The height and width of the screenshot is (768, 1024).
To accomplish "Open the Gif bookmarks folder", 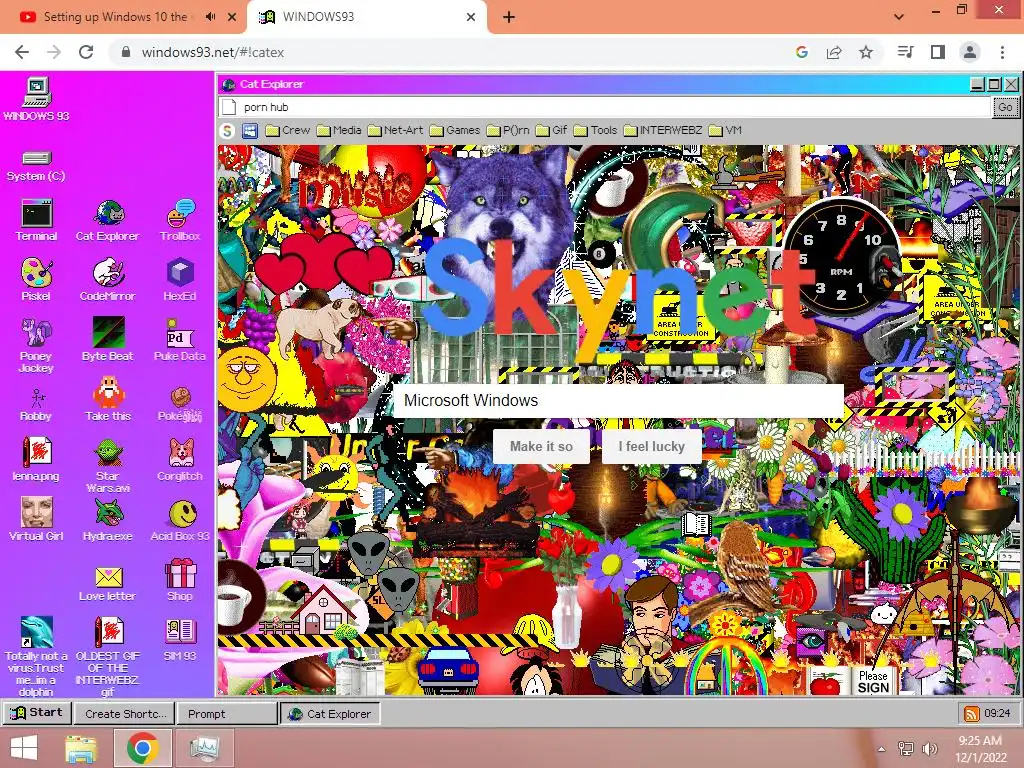I will click(x=552, y=131).
